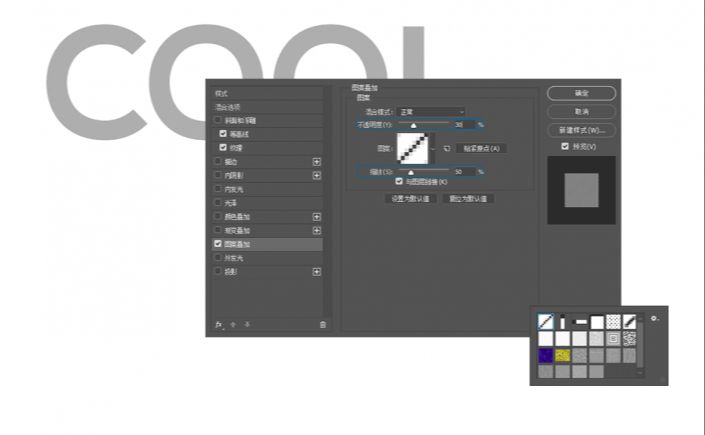Click the style preview square thumbnail
The height and width of the screenshot is (435, 705).
(x=581, y=190)
